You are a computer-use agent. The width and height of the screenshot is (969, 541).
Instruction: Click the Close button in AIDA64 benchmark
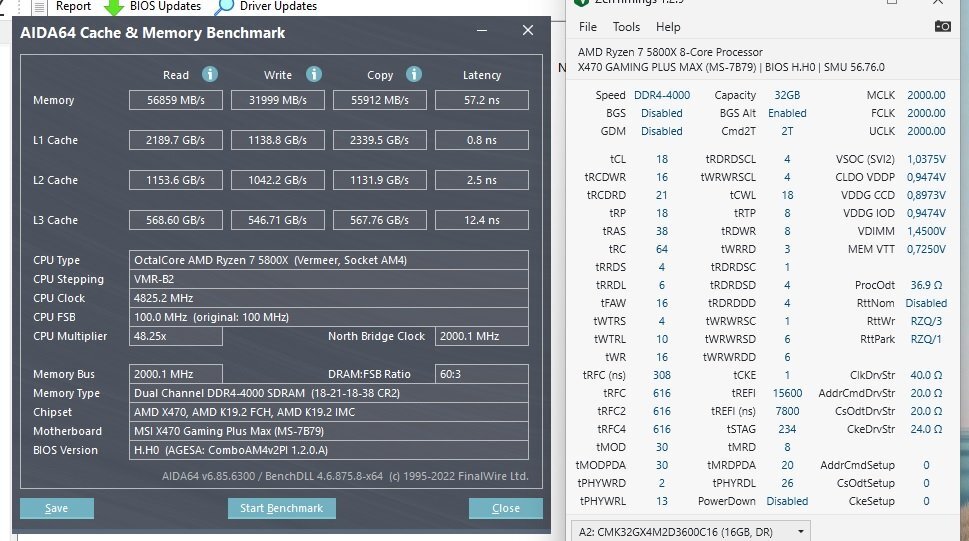point(506,508)
